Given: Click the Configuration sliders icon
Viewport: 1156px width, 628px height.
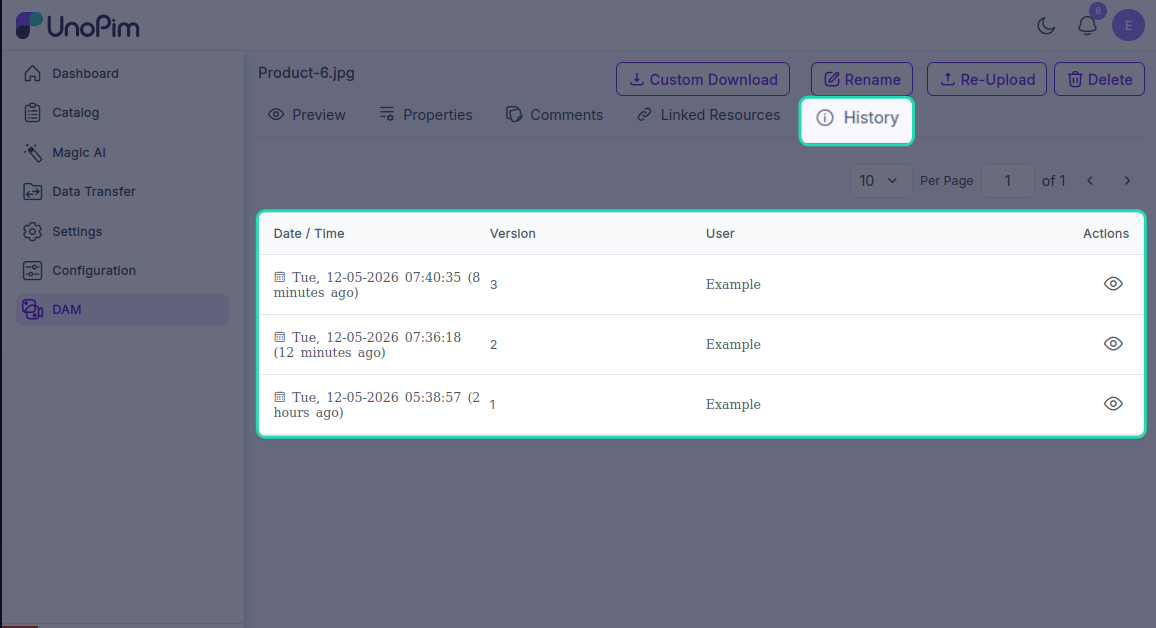Looking at the screenshot, I should point(32,271).
